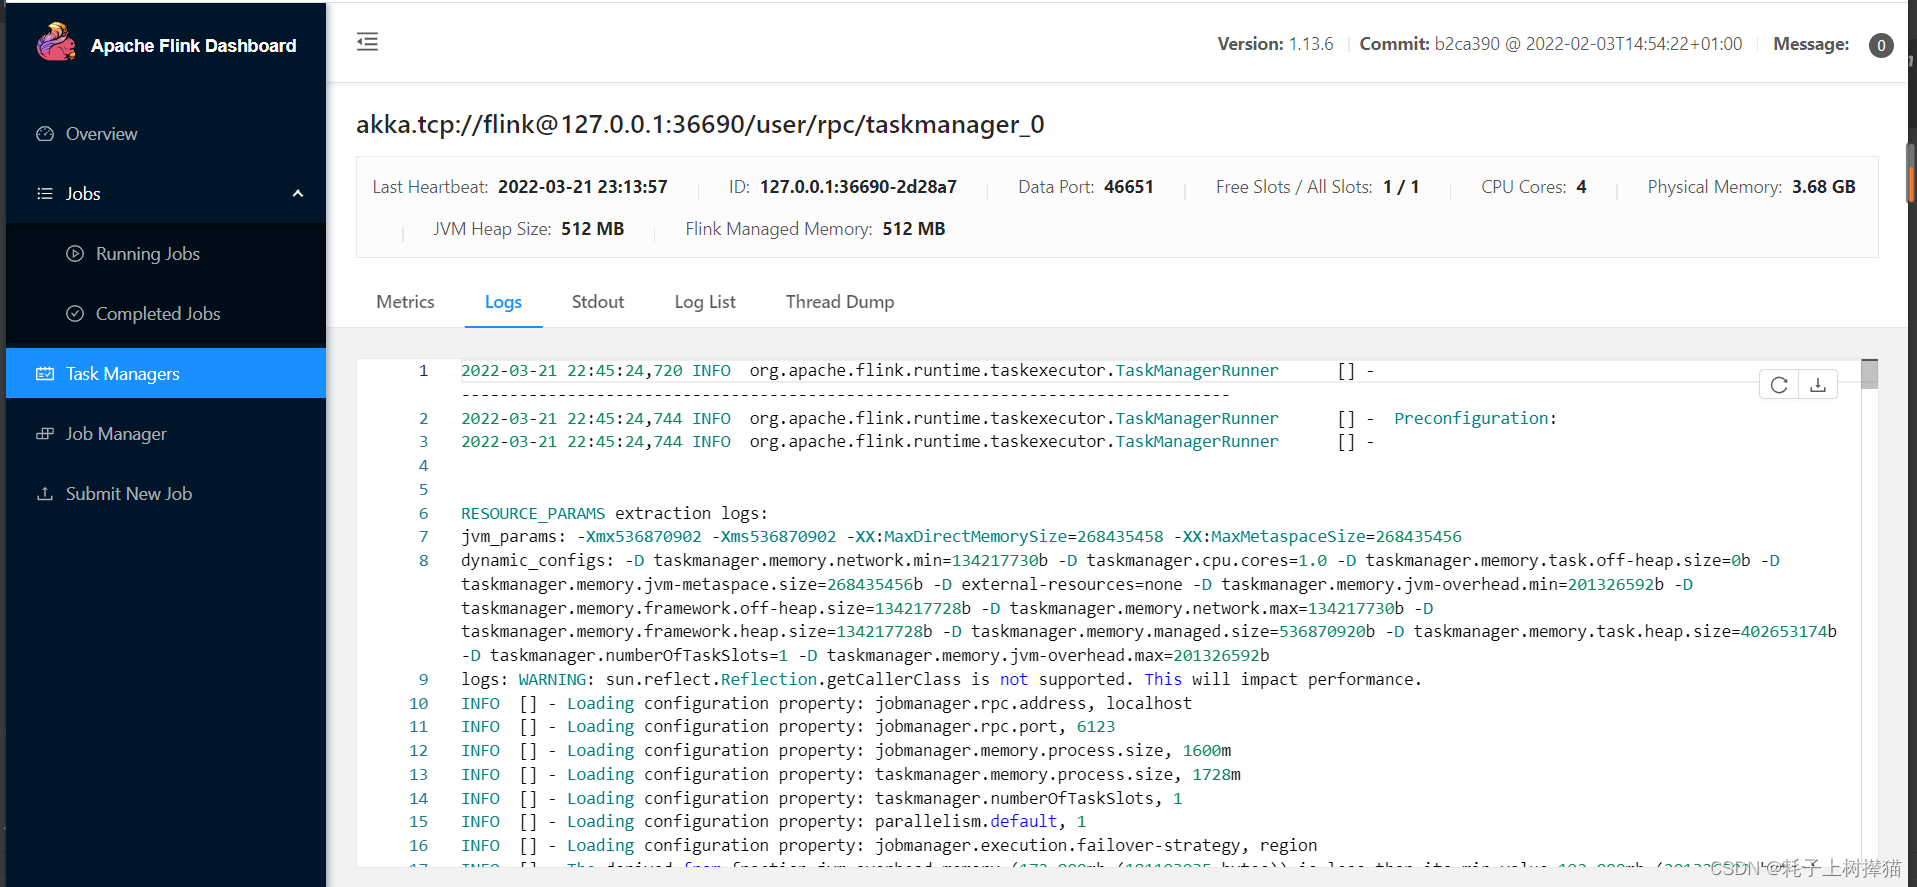Click the Apache Flink Dashboard title

pyautogui.click(x=193, y=46)
